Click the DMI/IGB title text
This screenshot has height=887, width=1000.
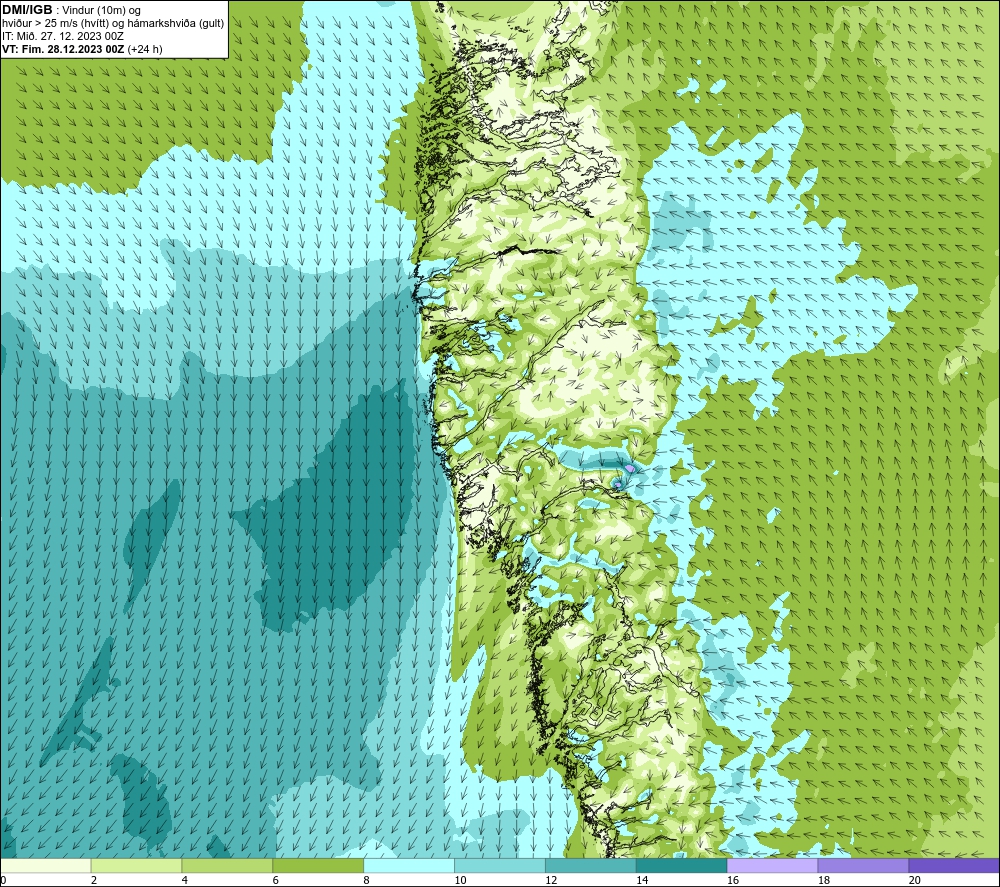tap(27, 10)
